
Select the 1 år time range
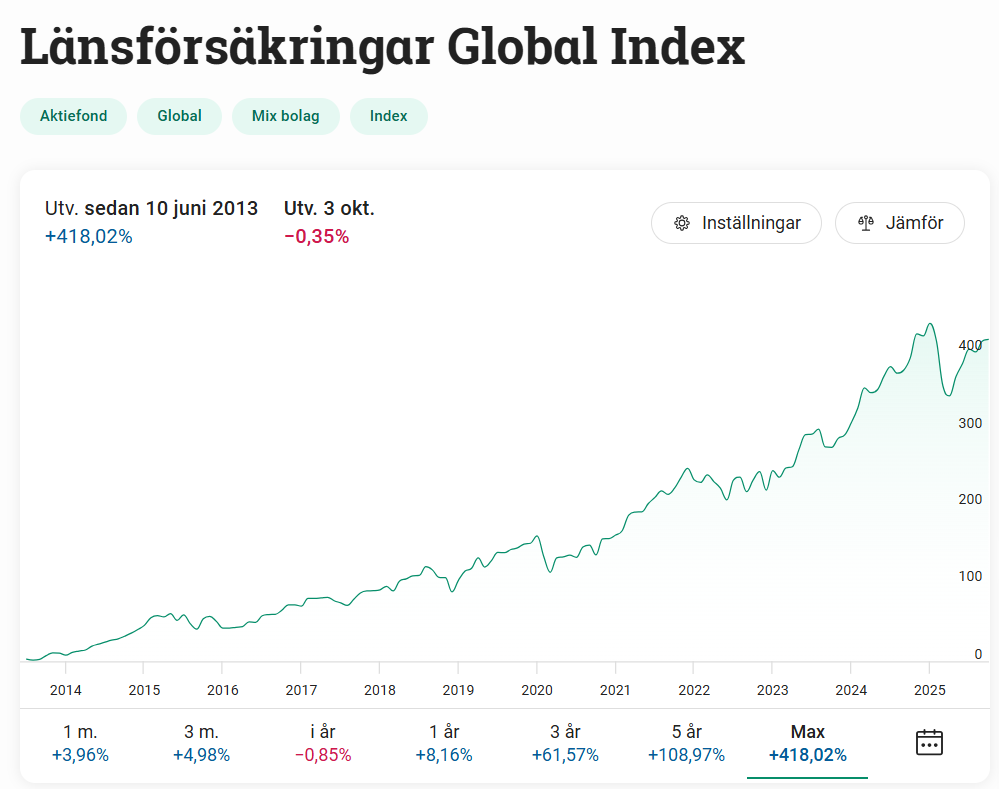pos(444,743)
